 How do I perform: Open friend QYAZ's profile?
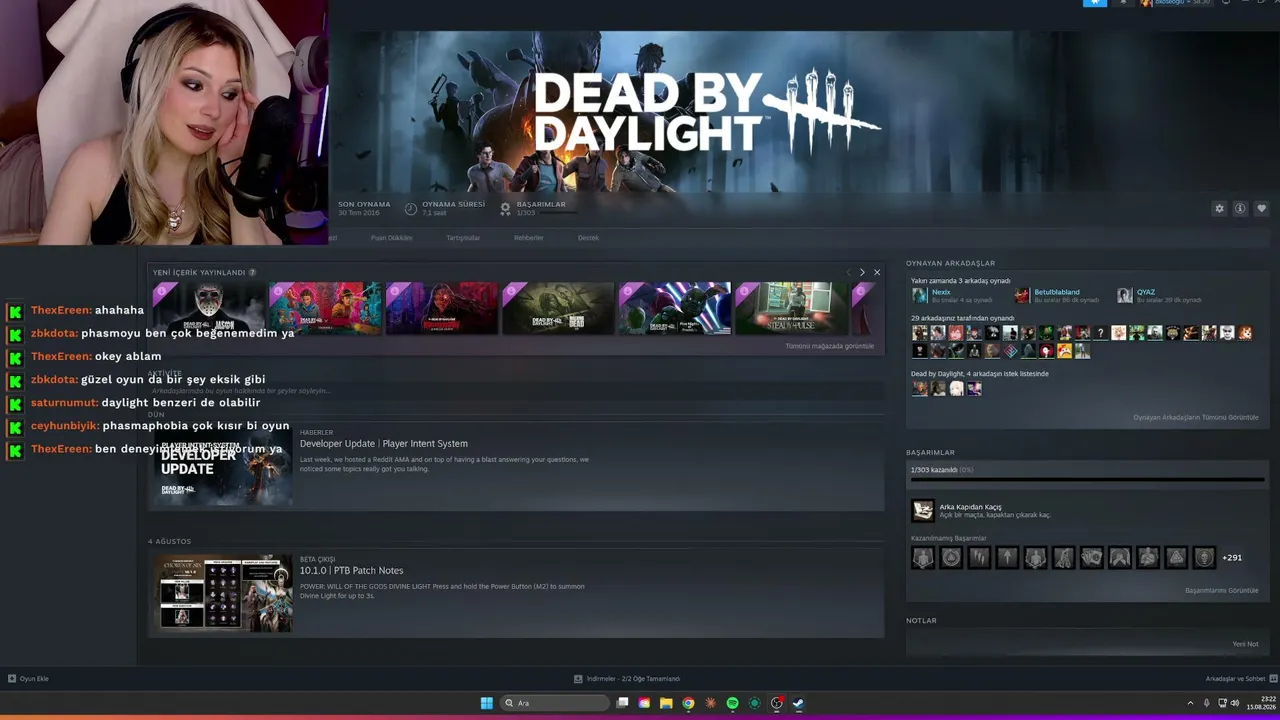1146,292
